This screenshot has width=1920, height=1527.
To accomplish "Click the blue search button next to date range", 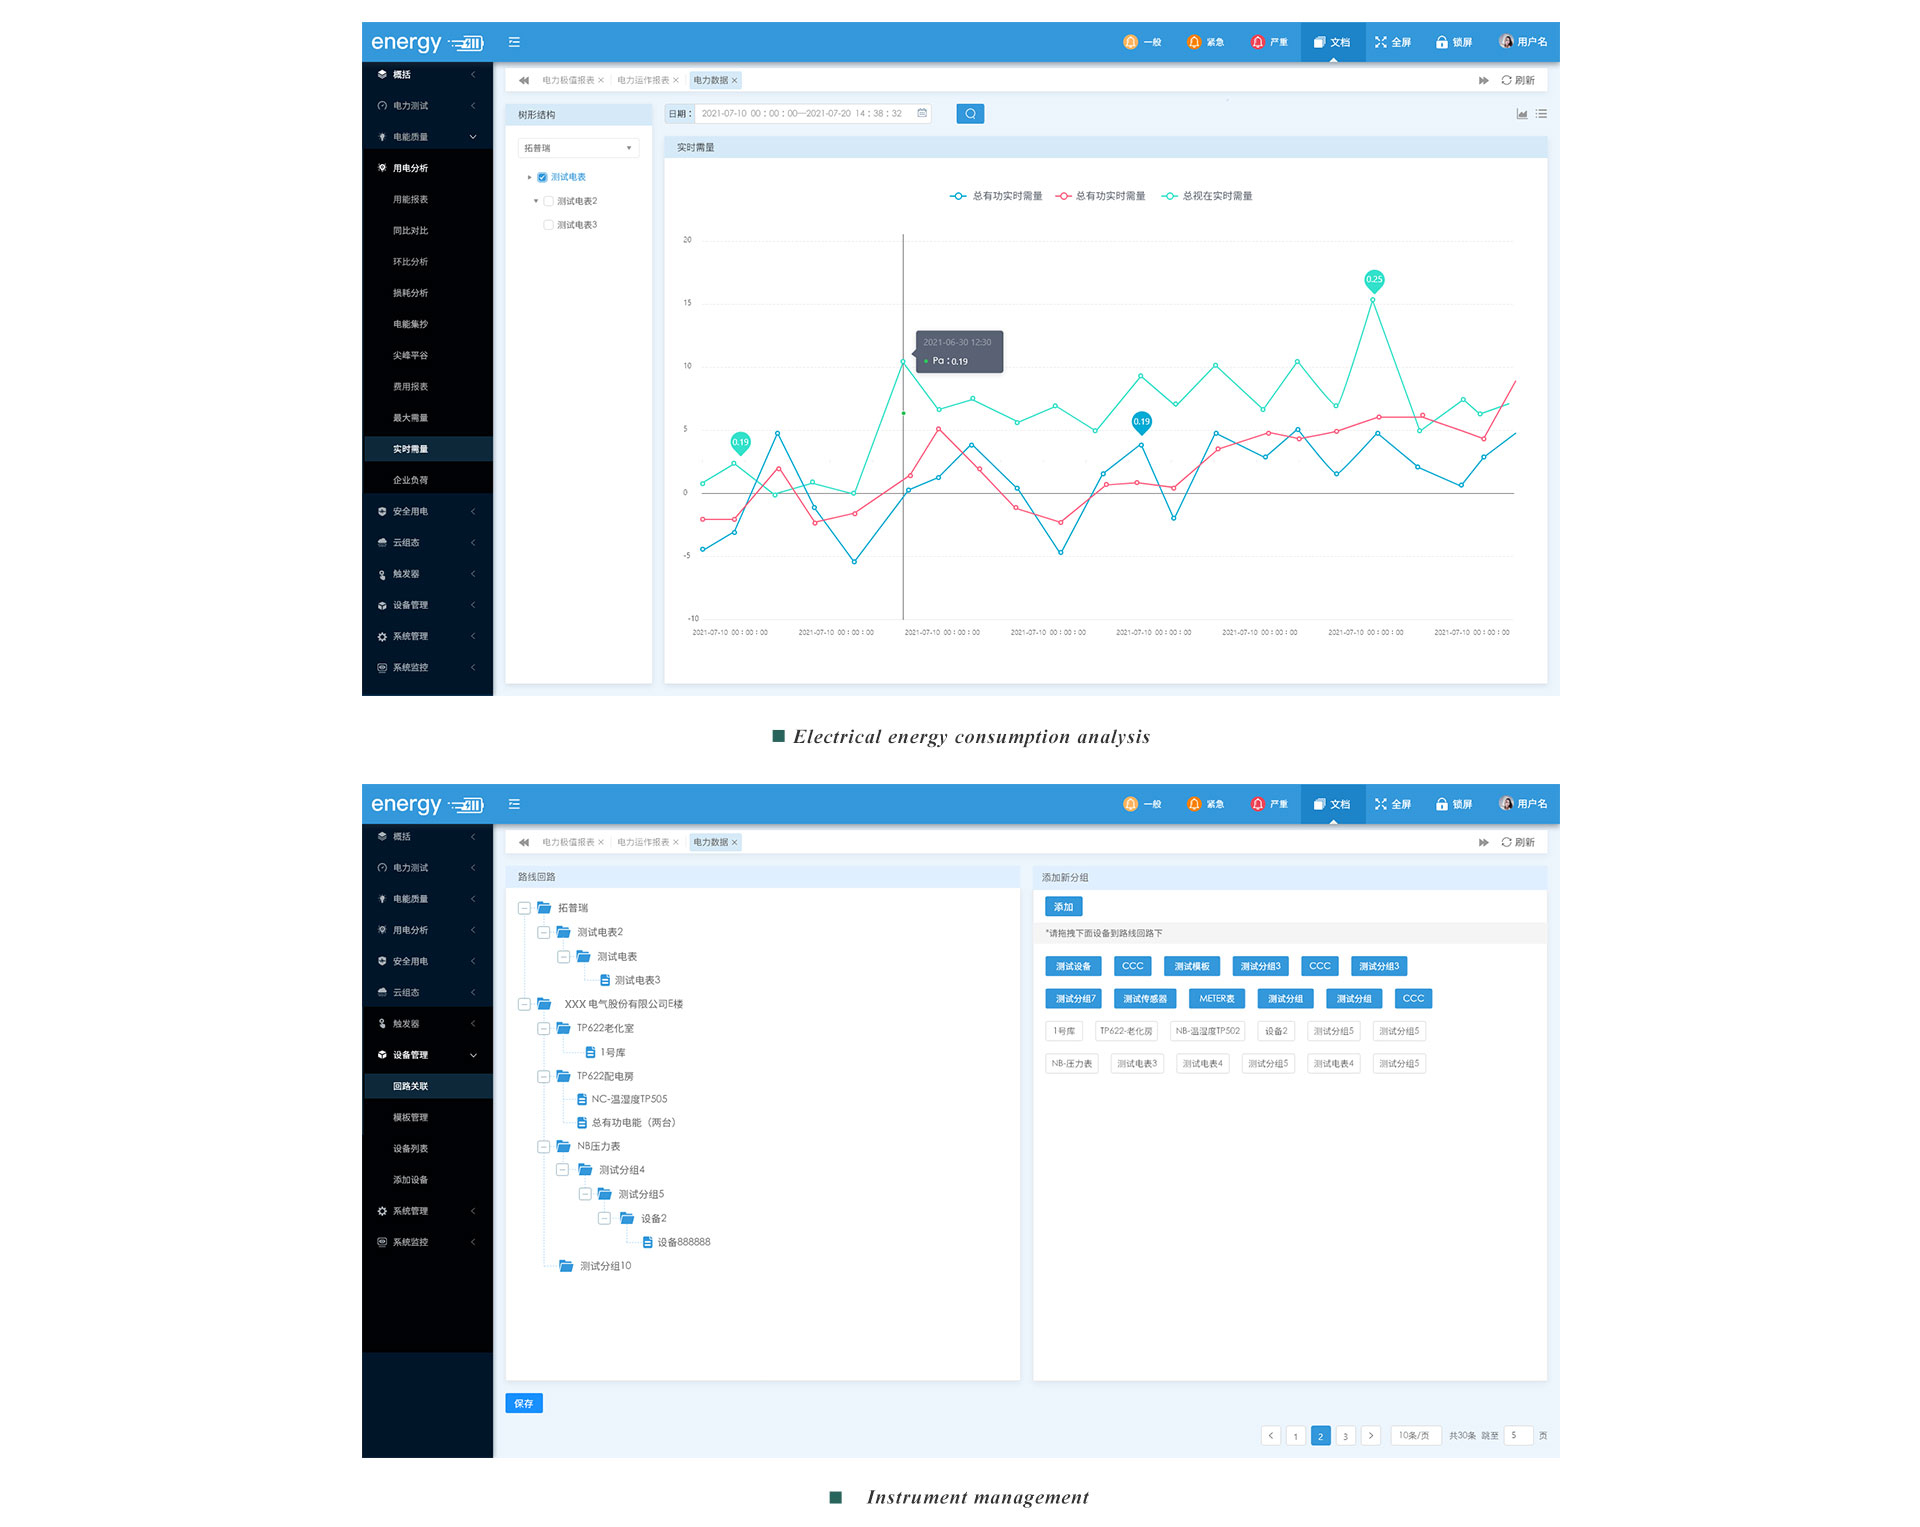I will pos(970,114).
